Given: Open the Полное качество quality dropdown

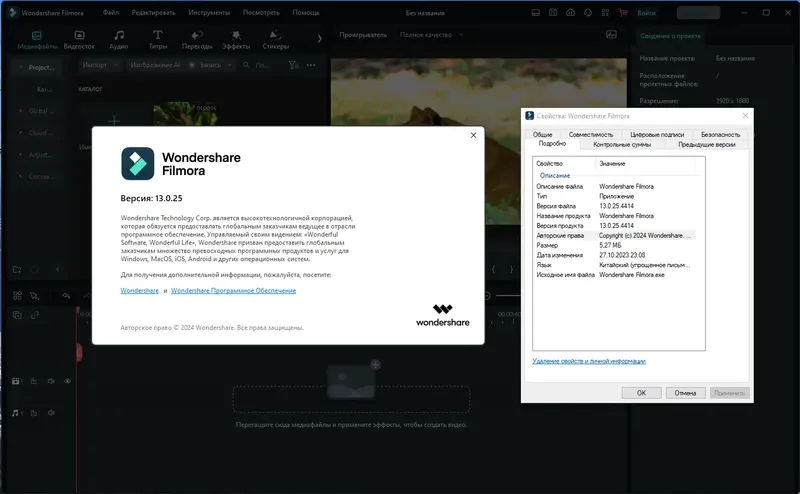Looking at the screenshot, I should pos(431,35).
